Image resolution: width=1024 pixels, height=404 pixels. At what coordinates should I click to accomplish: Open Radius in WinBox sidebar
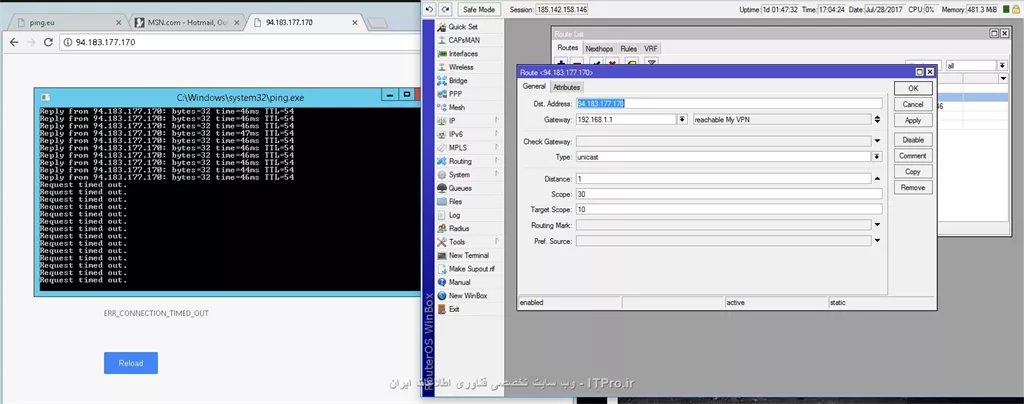pyautogui.click(x=458, y=228)
